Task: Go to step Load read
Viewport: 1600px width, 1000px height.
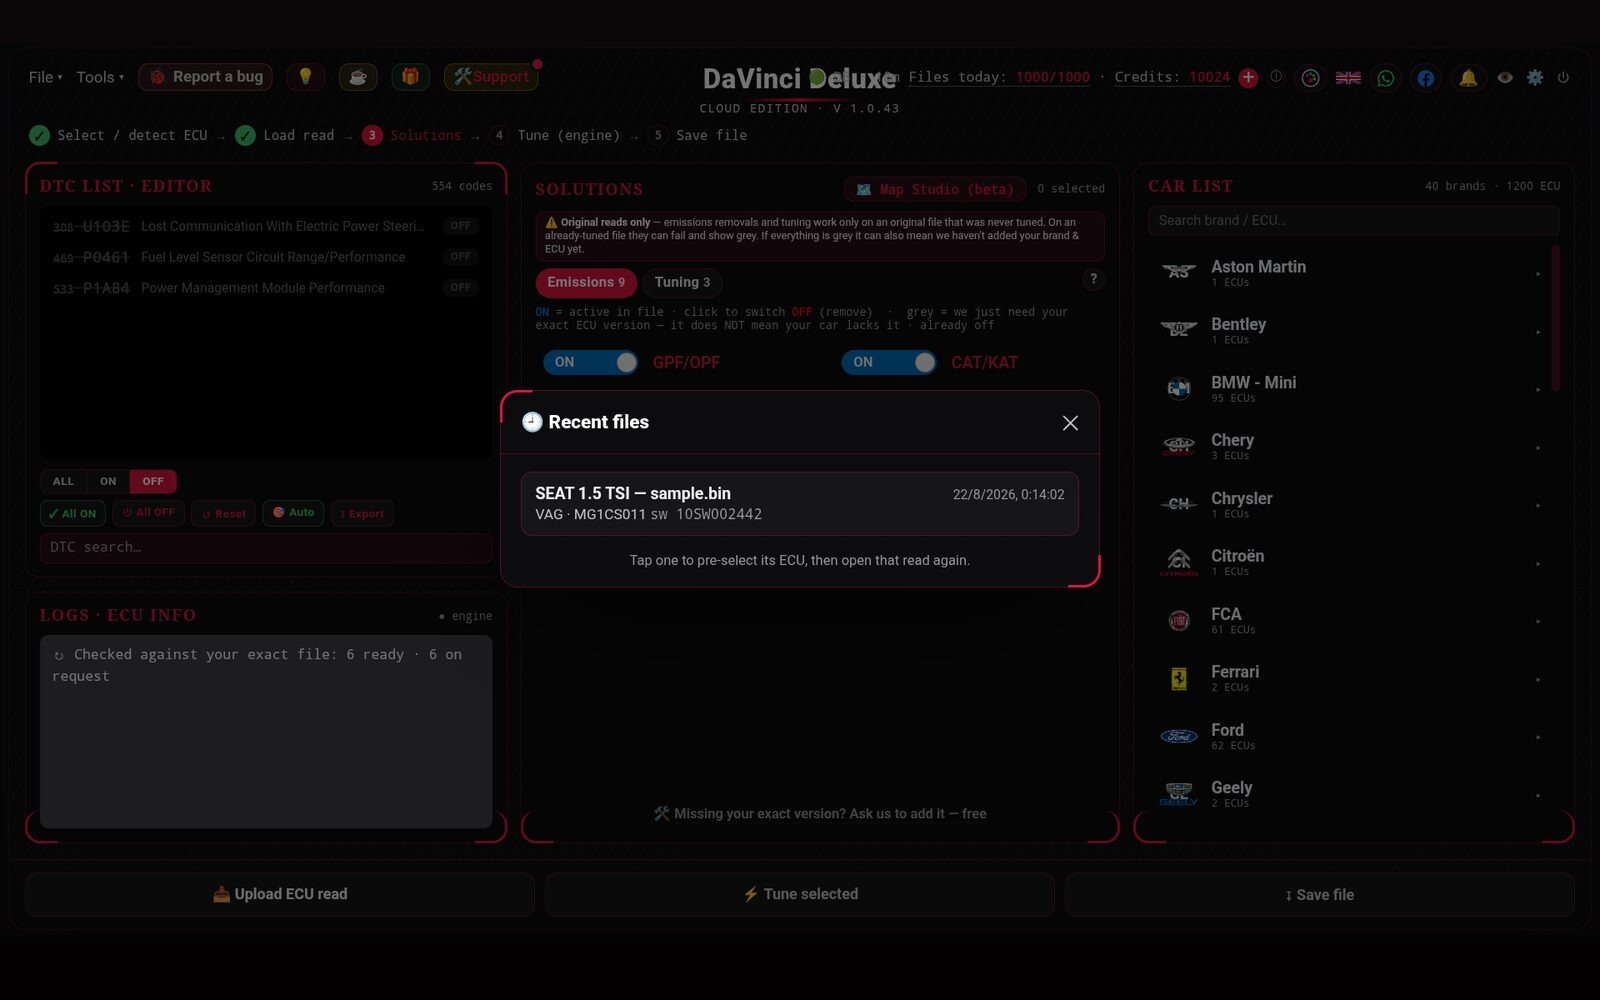Action: 285,135
